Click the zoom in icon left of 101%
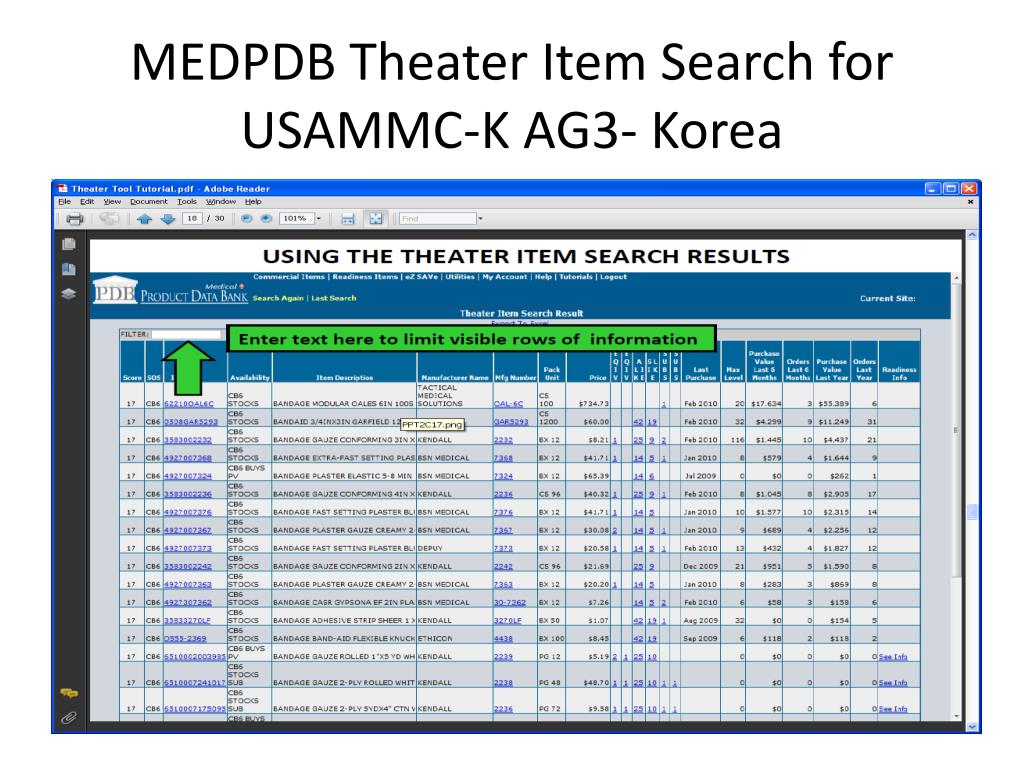The height and width of the screenshot is (768, 1024). [266, 219]
